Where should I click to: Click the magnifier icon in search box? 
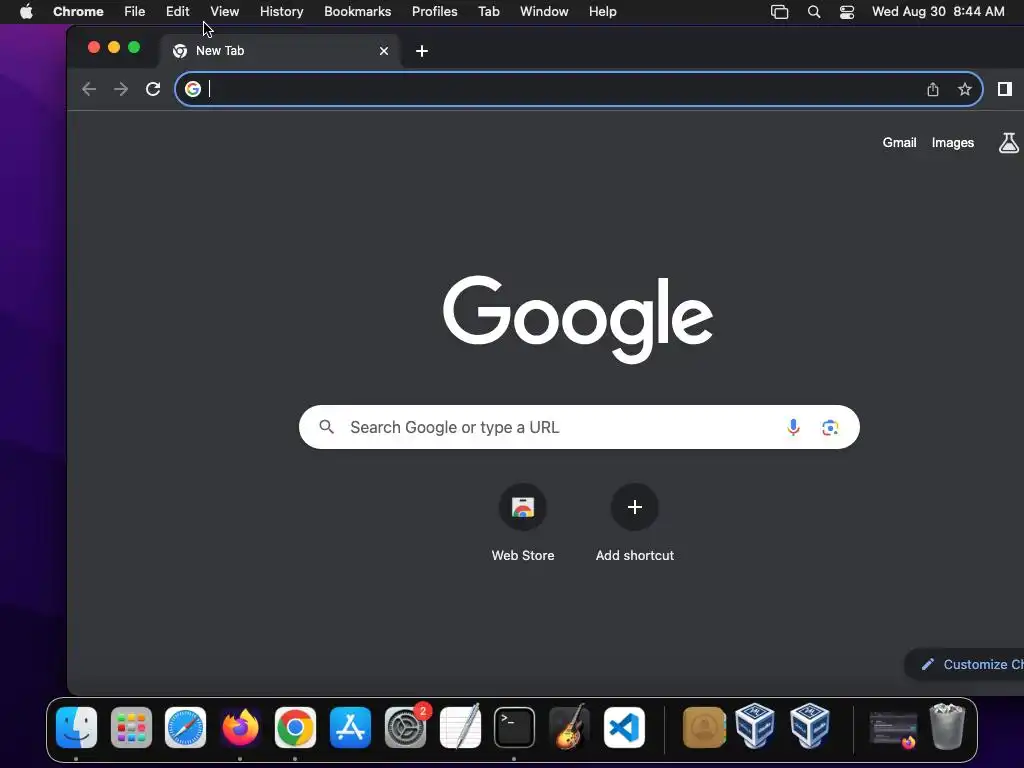pos(327,427)
